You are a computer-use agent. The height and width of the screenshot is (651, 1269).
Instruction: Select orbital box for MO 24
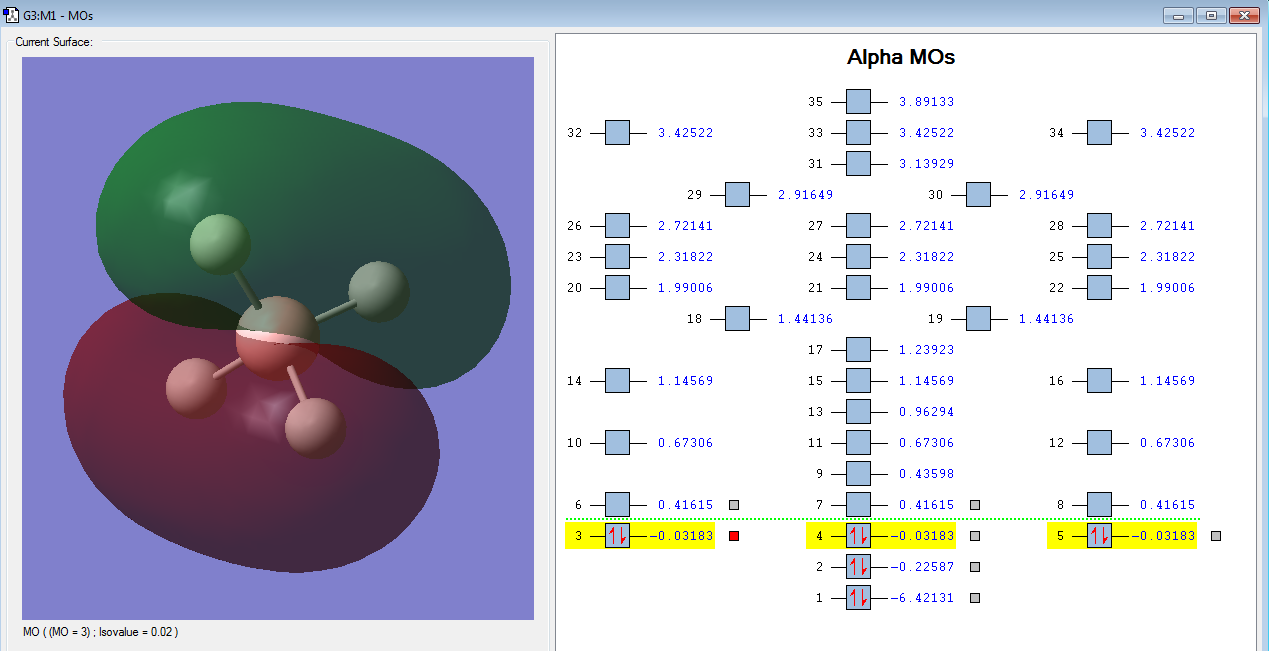(x=858, y=257)
